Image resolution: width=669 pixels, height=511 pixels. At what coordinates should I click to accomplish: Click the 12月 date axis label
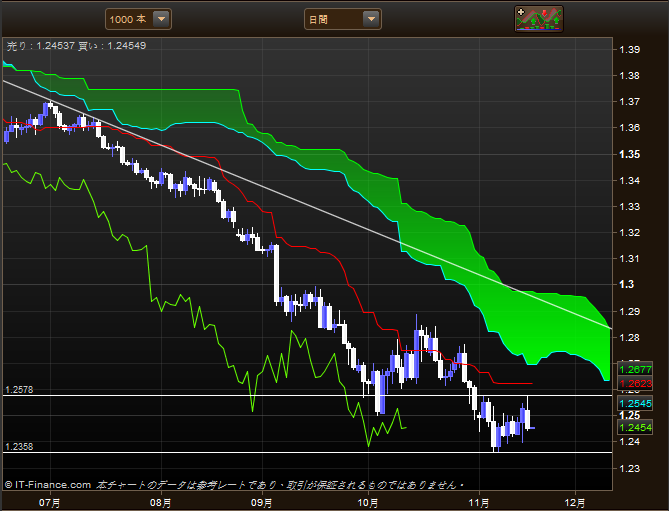pyautogui.click(x=575, y=503)
